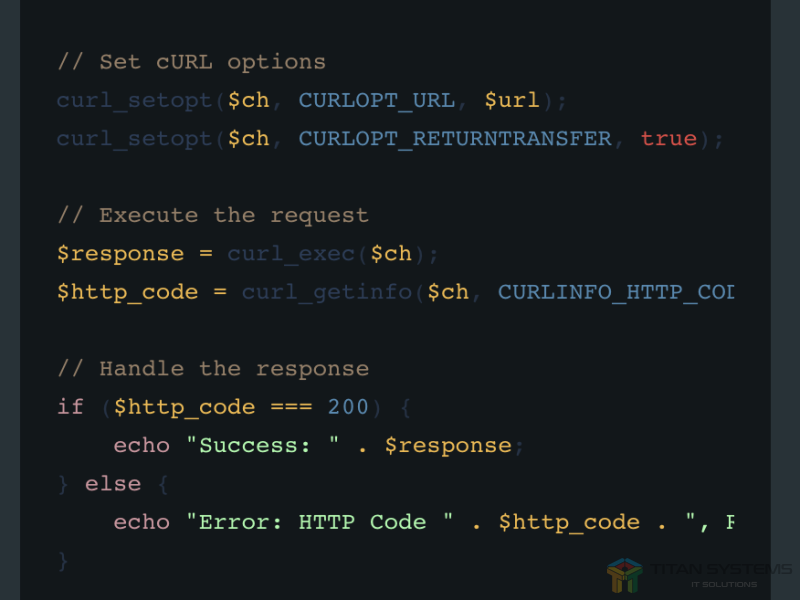Viewport: 800px width, 600px height.
Task: Click the CURLOPT_URL constant
Action: (377, 100)
